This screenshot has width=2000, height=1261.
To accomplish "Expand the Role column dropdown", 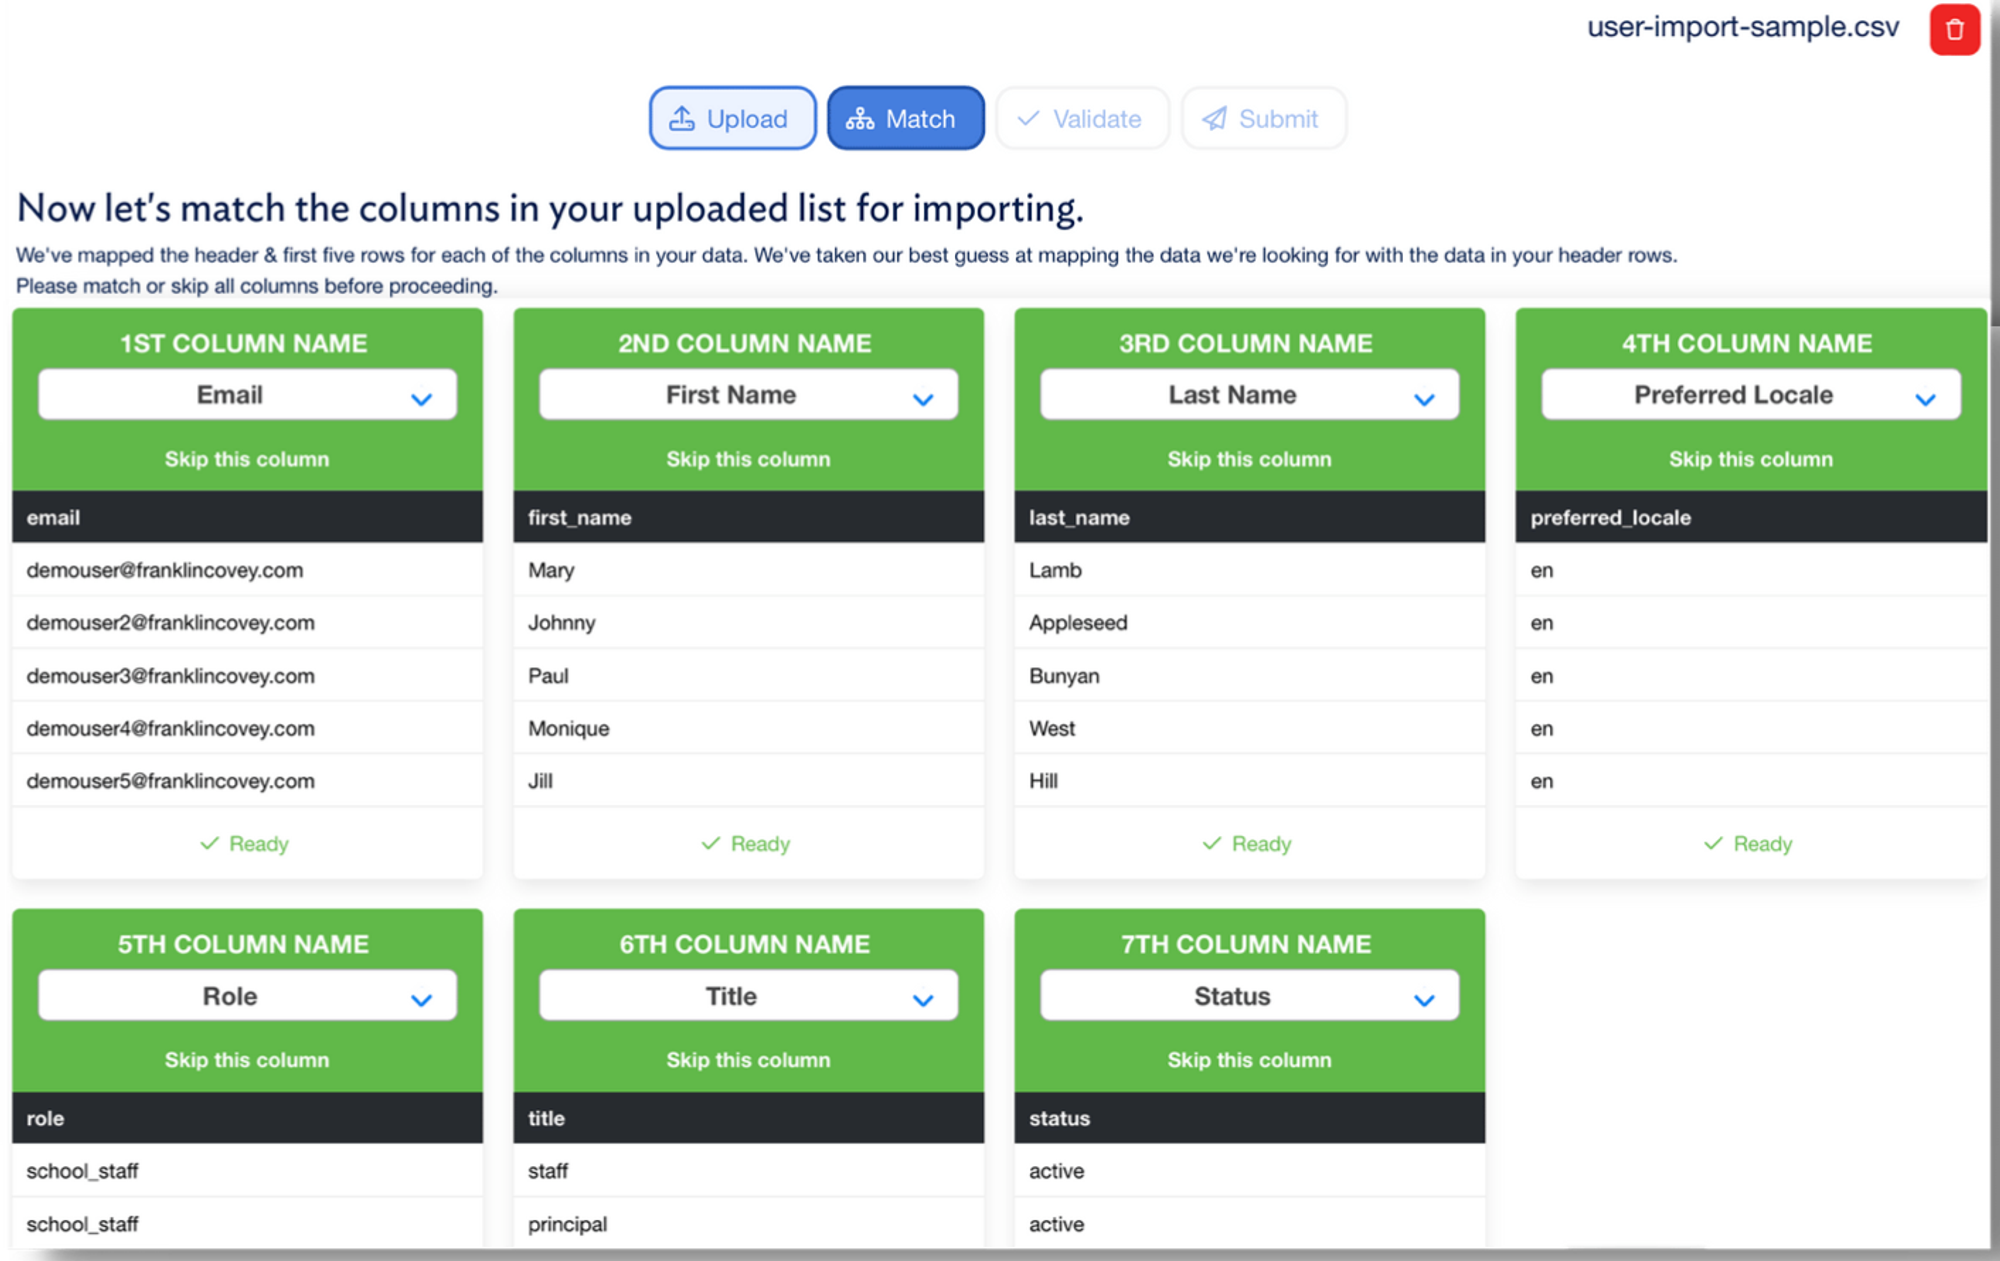I will click(x=421, y=998).
